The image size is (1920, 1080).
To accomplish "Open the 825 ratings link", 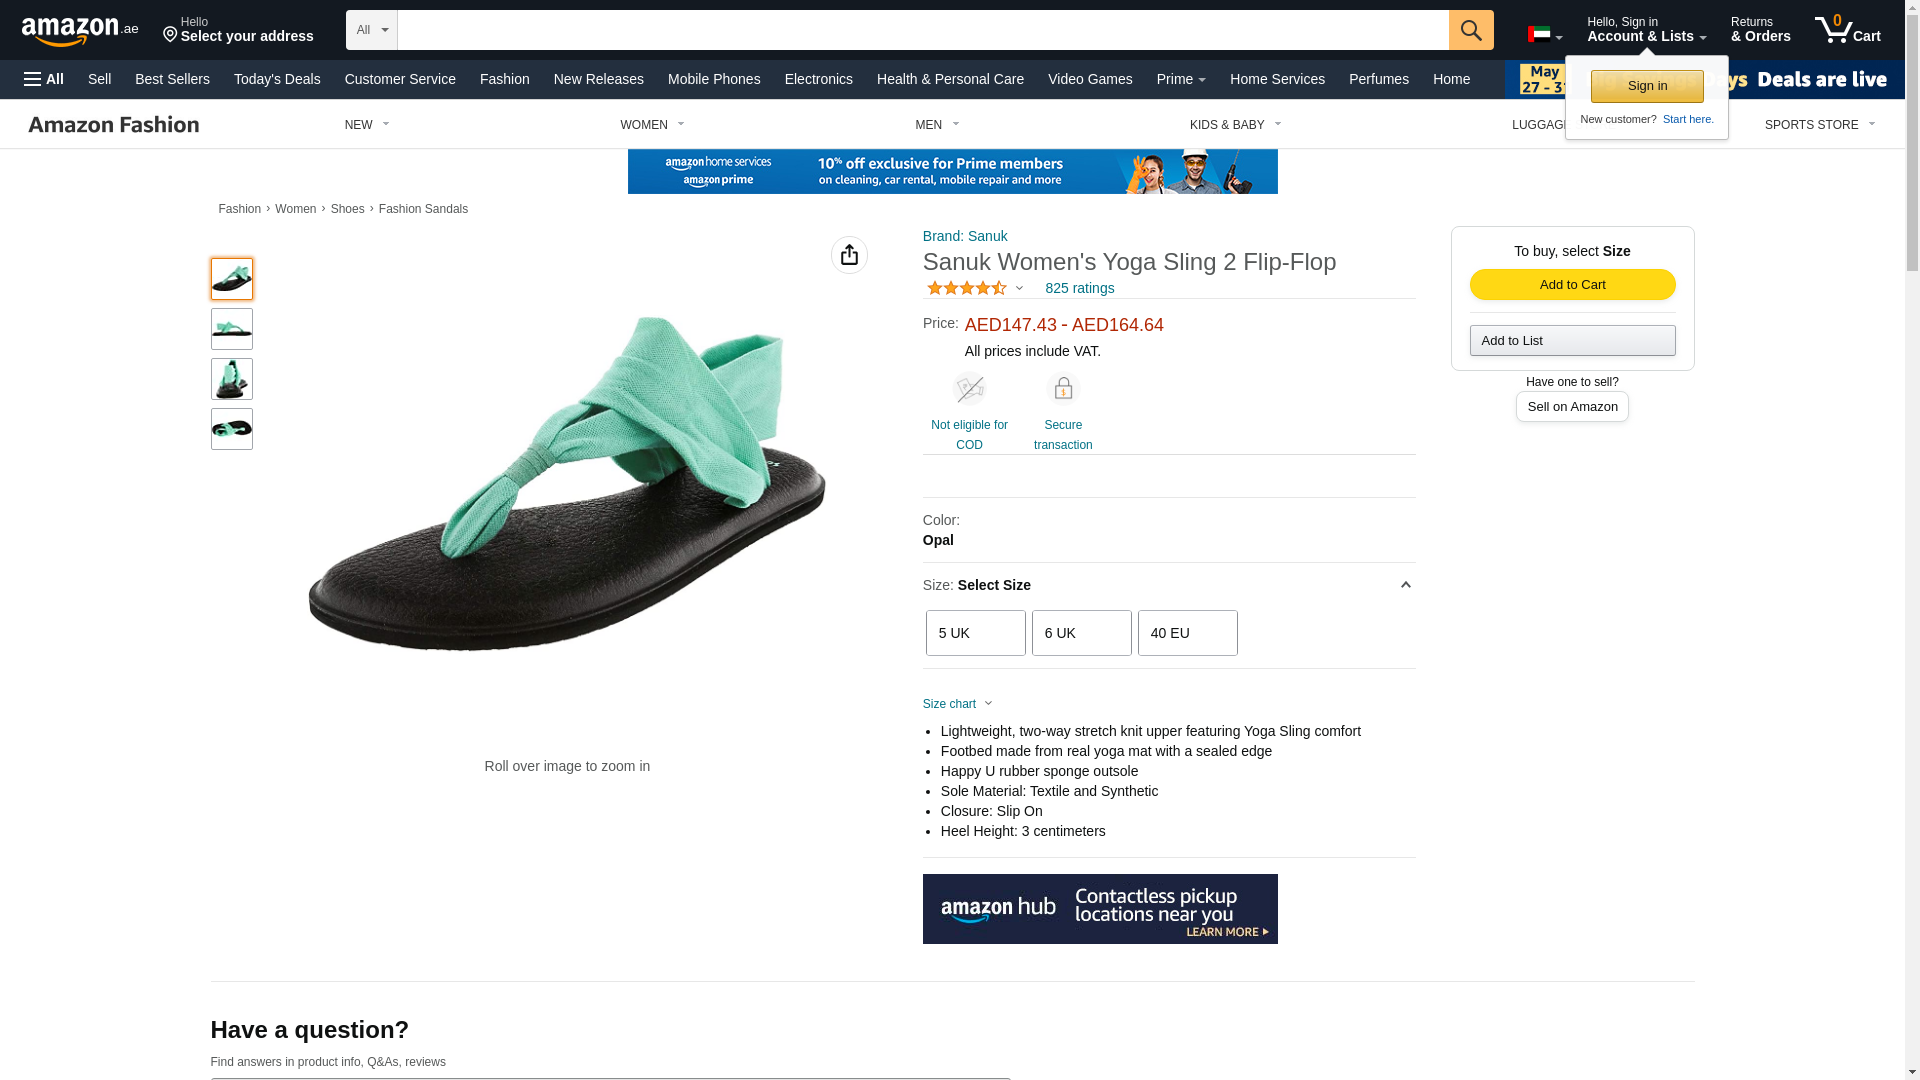I will click(x=1079, y=288).
